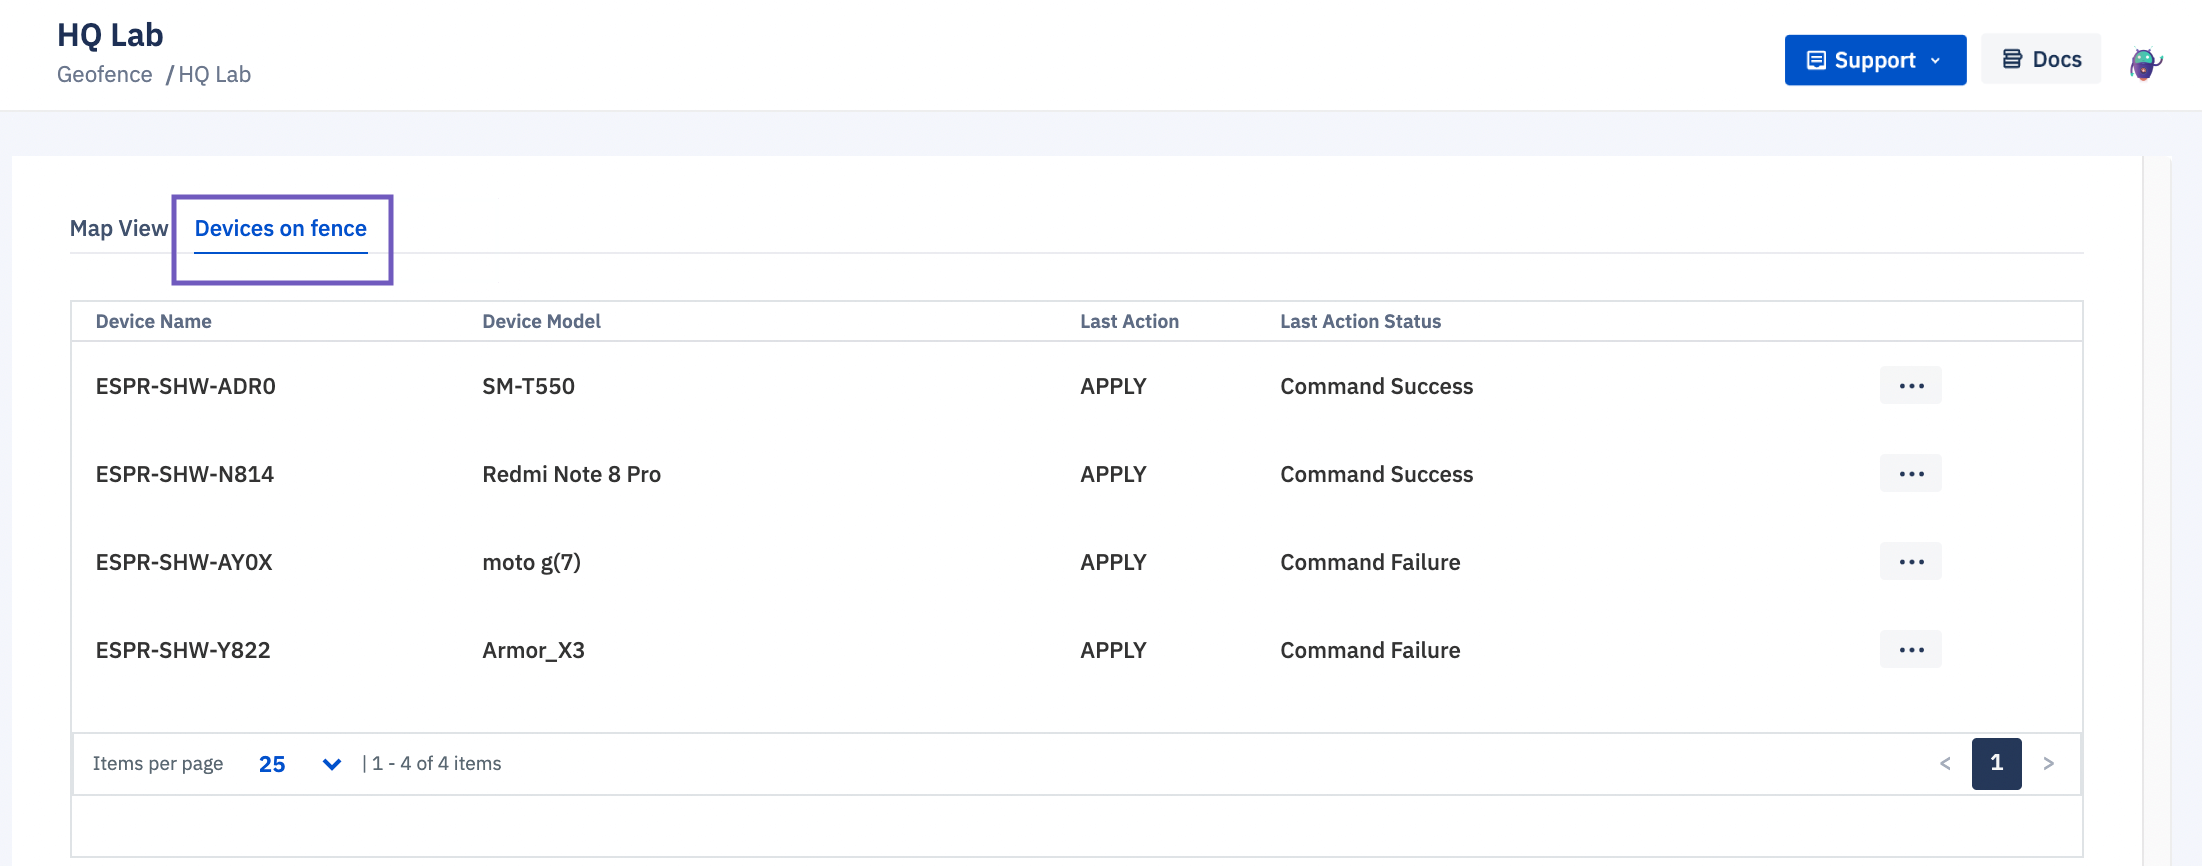Open more actions for ESPR-SHW-N814

pyautogui.click(x=1910, y=474)
